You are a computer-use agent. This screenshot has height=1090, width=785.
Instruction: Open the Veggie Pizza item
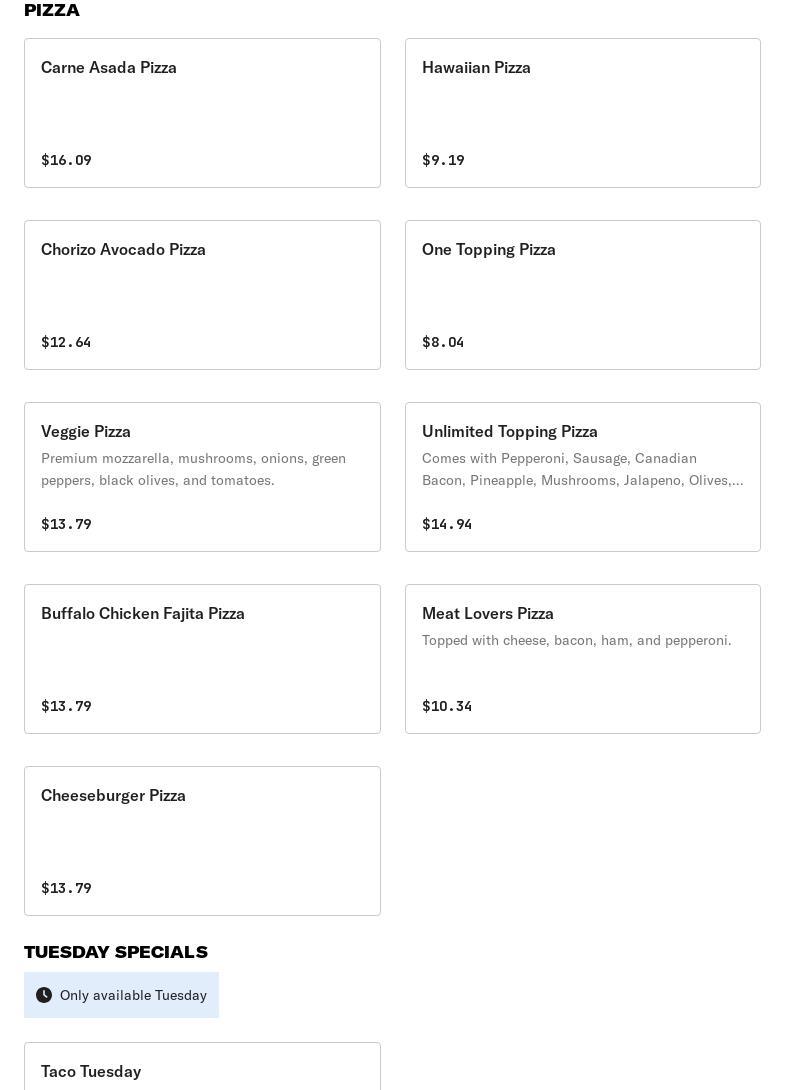tap(202, 477)
